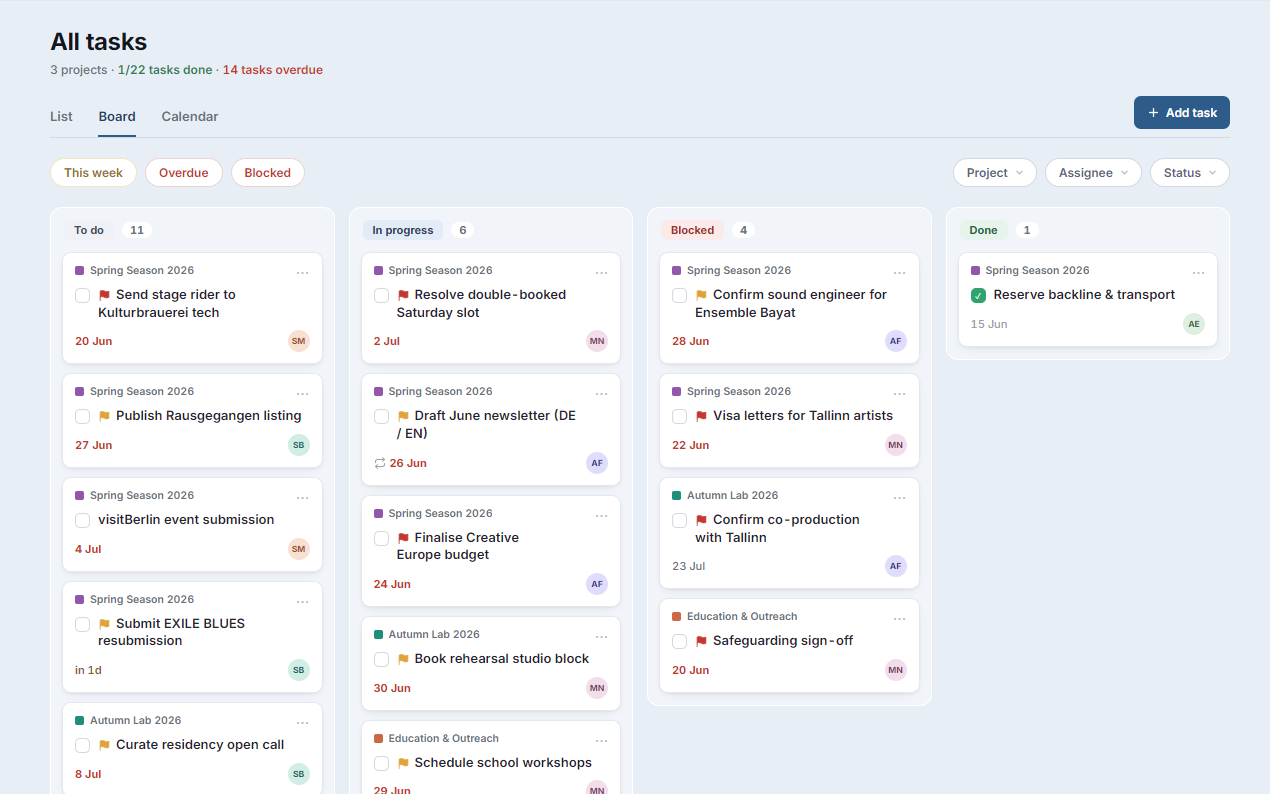This screenshot has height=794, width=1270.
Task: Click SB avatar on Publish Rausgegangen listing card
Action: pos(299,445)
